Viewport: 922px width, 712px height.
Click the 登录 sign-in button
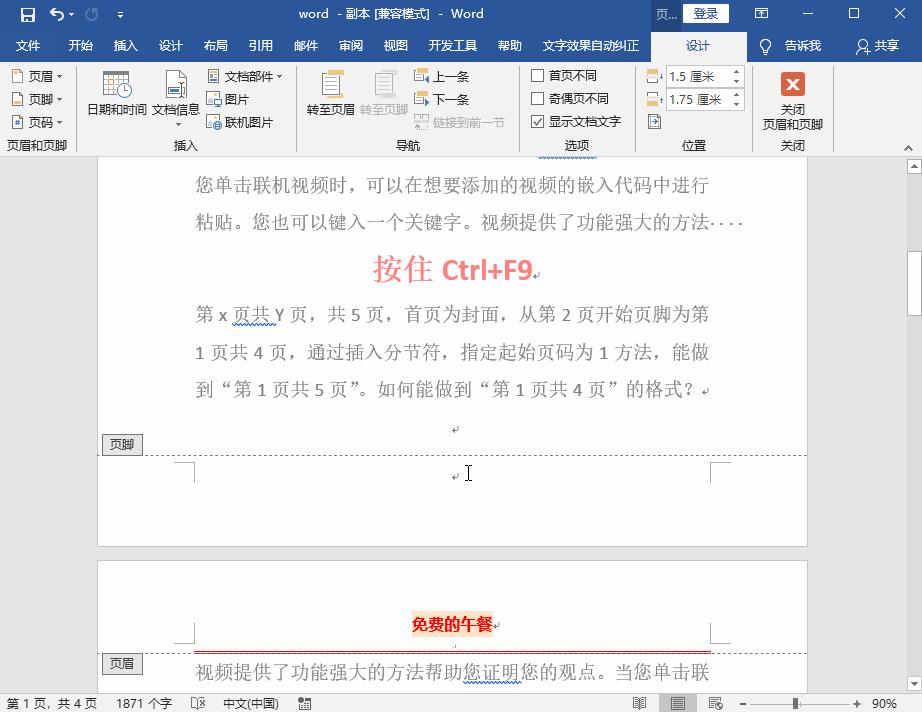pos(708,14)
